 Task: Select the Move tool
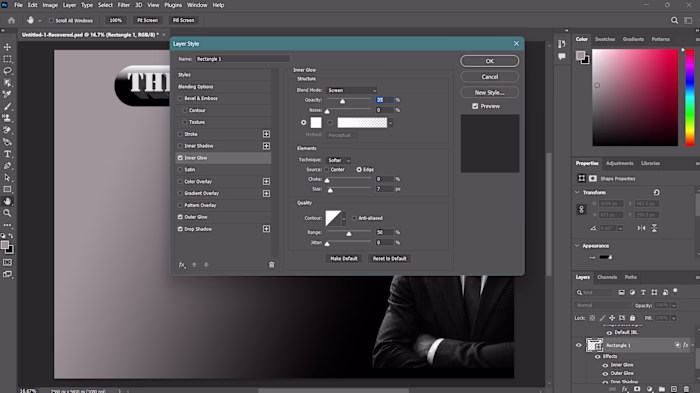click(x=8, y=47)
